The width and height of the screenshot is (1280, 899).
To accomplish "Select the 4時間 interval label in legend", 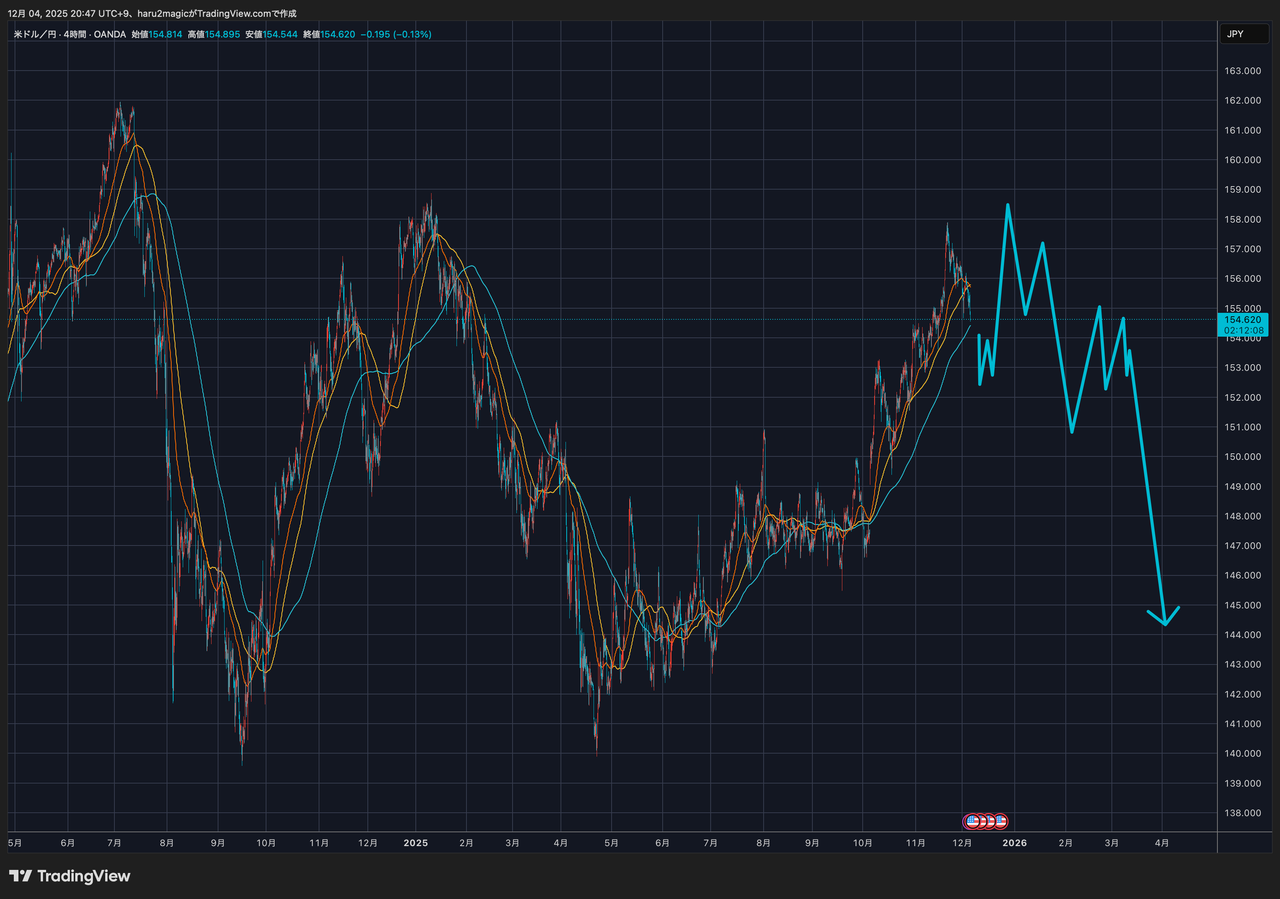I will (82, 34).
